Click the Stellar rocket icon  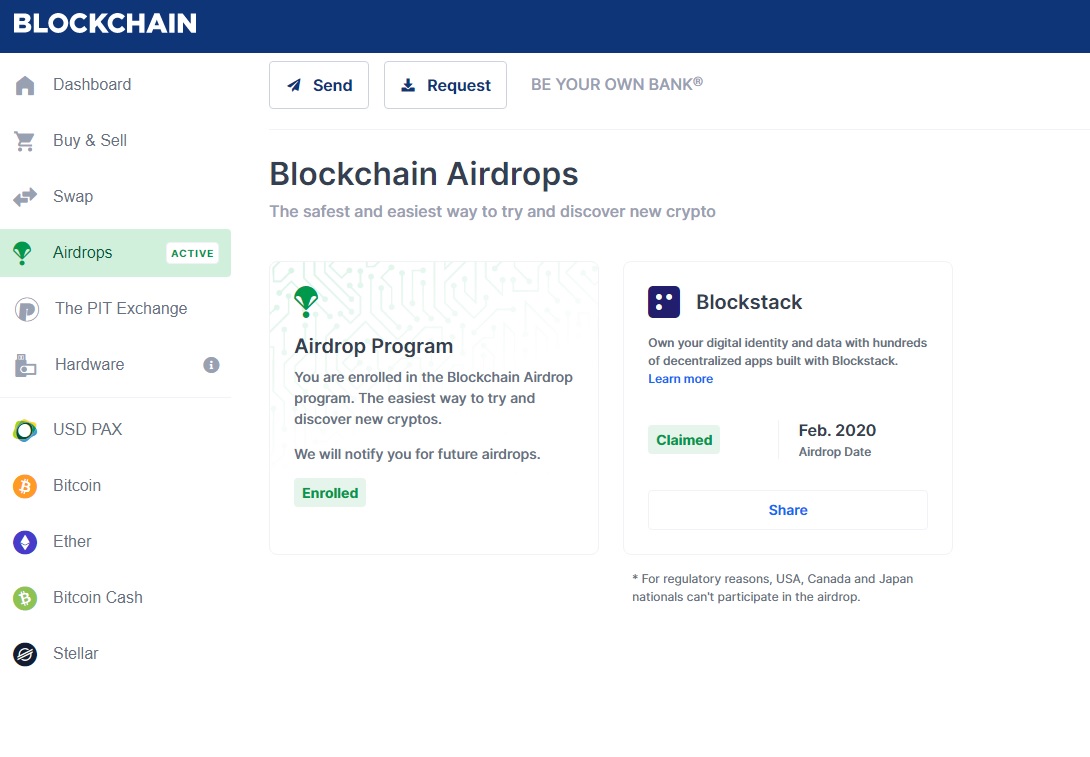click(x=26, y=654)
